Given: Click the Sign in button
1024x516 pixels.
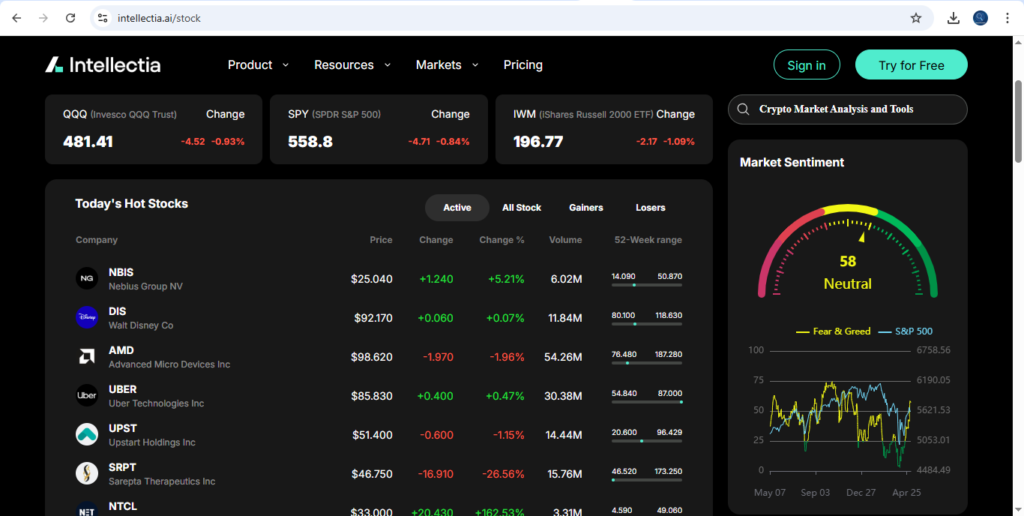Looking at the screenshot, I should tap(807, 65).
